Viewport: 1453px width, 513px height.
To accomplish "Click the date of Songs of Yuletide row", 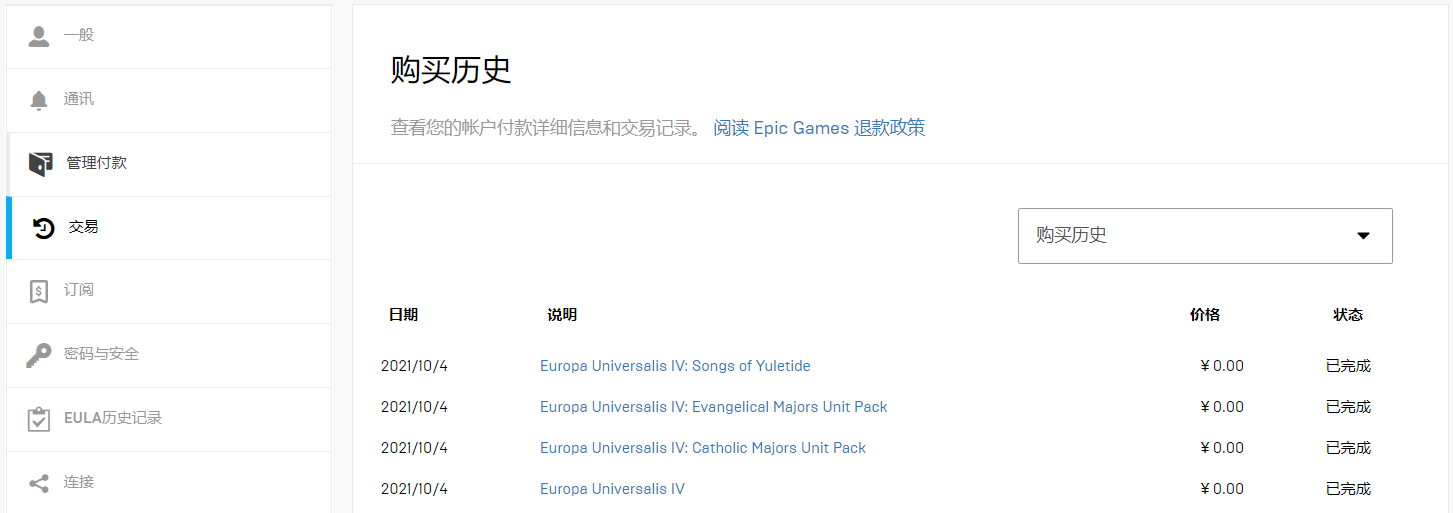I will pos(414,366).
